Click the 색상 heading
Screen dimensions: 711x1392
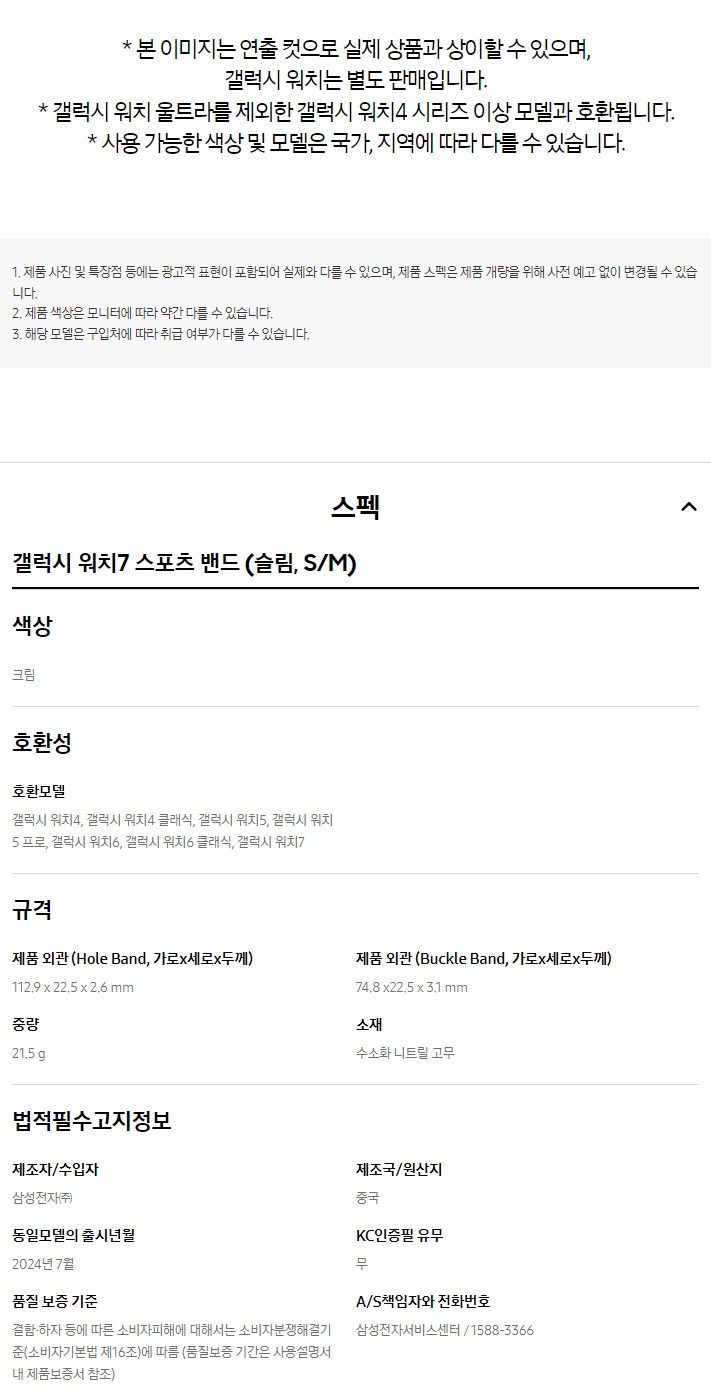click(x=32, y=626)
